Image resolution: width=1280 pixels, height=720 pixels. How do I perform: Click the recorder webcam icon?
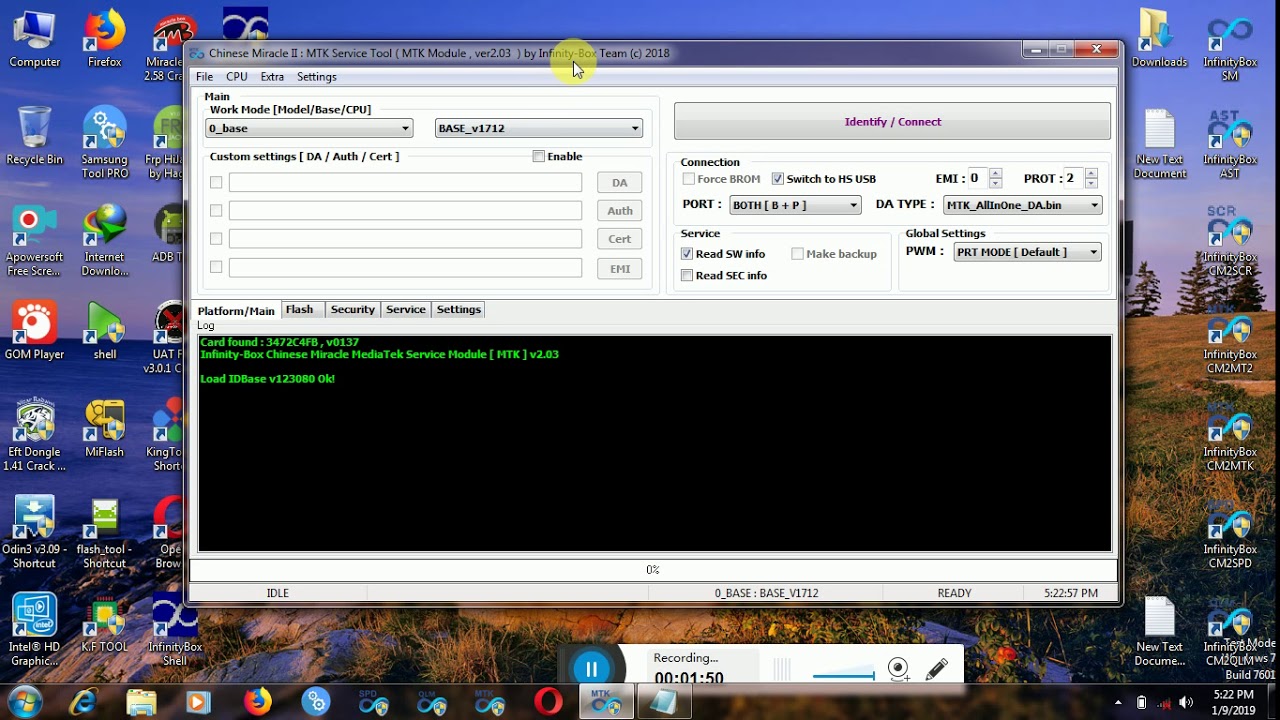[x=898, y=669]
